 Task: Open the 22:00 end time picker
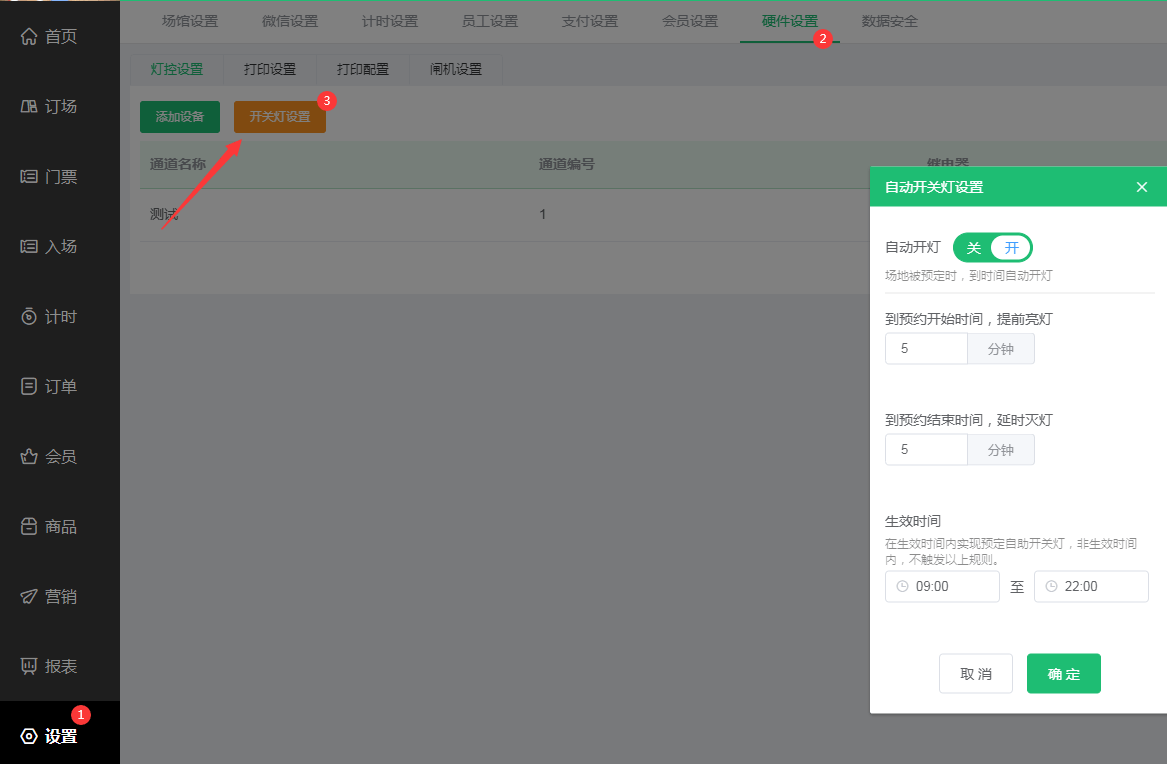click(x=1091, y=586)
